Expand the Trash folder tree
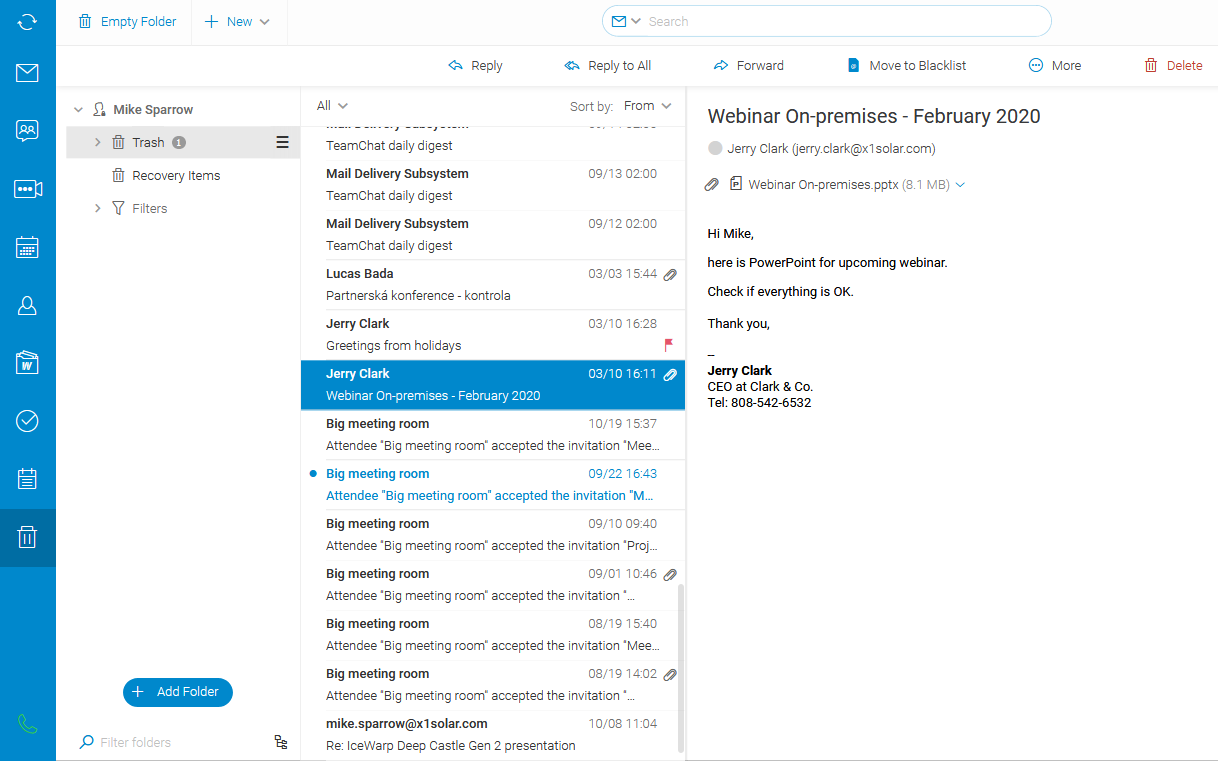The image size is (1218, 761). (97, 142)
